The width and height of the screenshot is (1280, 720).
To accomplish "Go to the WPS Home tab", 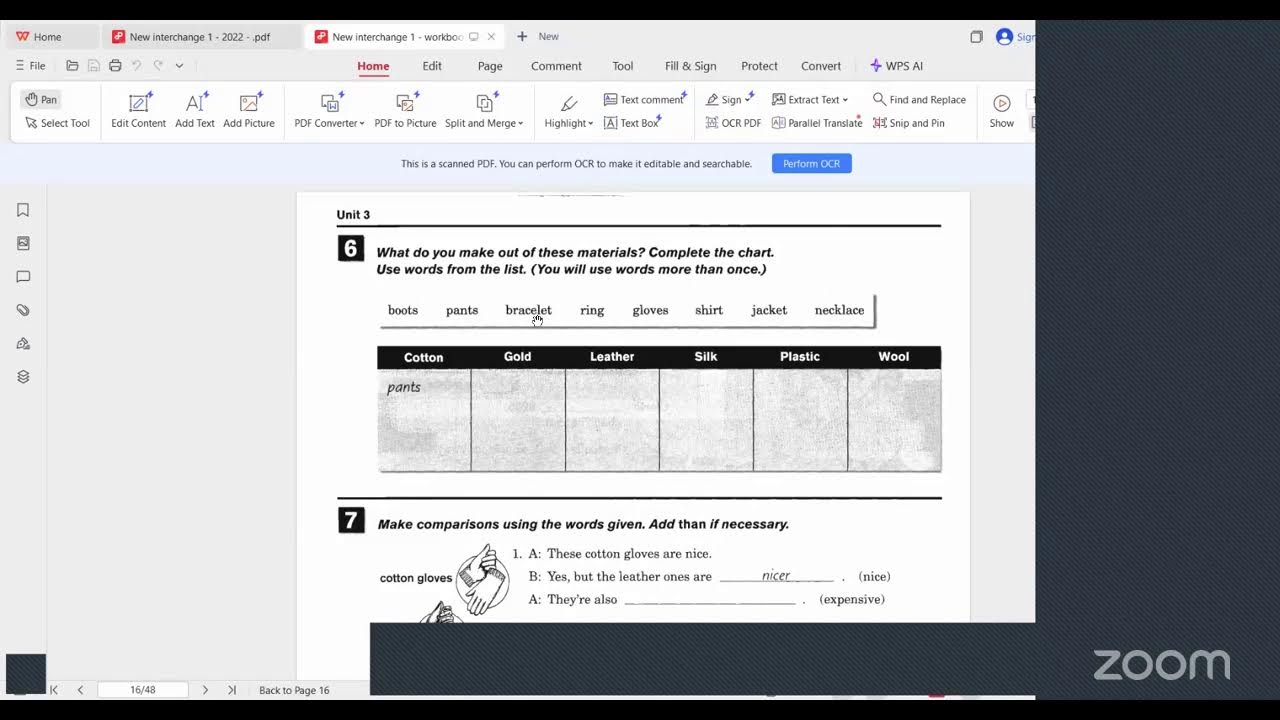I will coord(39,37).
